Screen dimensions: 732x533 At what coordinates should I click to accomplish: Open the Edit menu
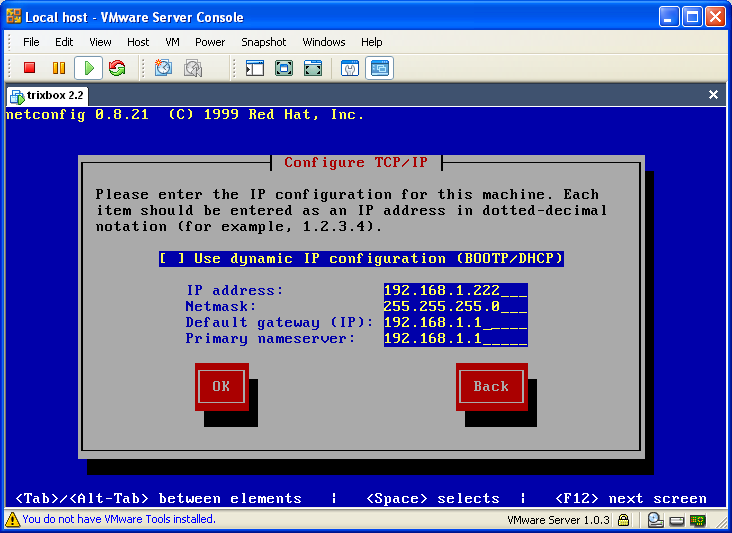63,42
